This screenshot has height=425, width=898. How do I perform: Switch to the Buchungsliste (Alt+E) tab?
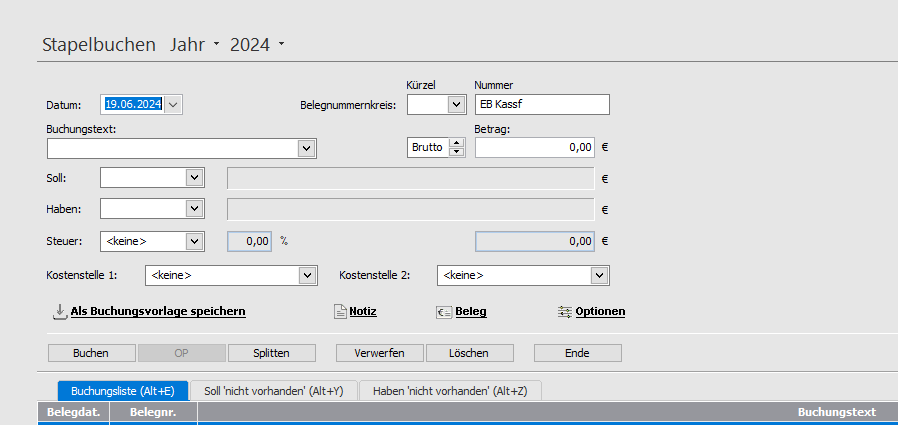pyautogui.click(x=123, y=391)
